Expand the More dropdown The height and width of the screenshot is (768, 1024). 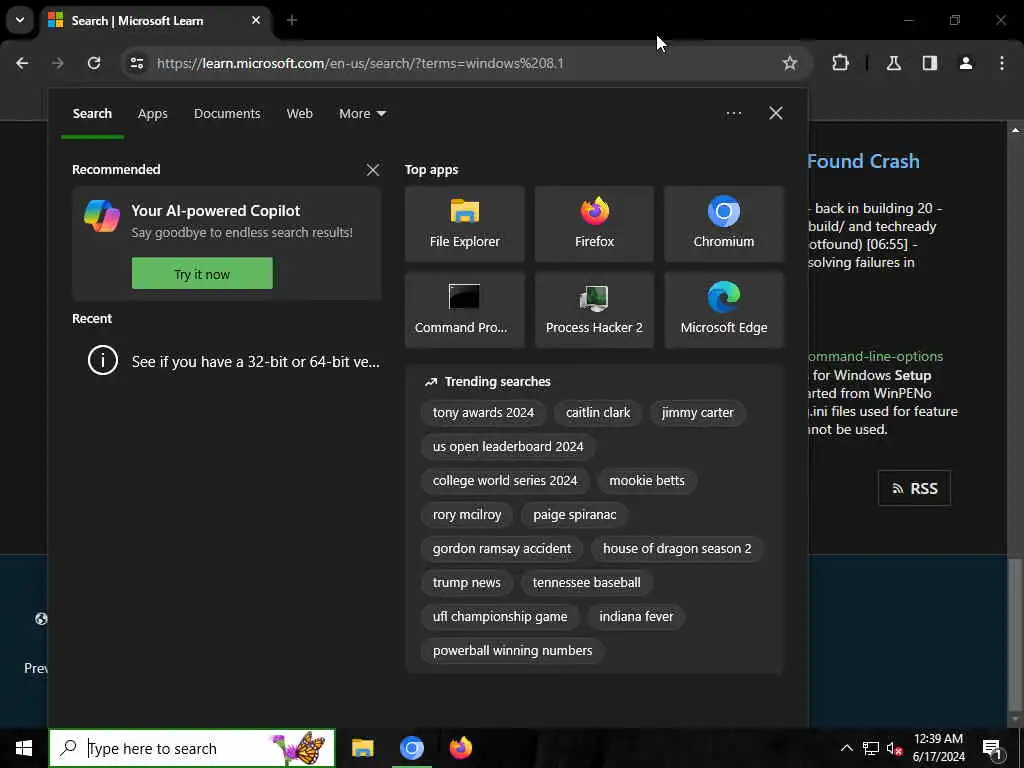362,114
